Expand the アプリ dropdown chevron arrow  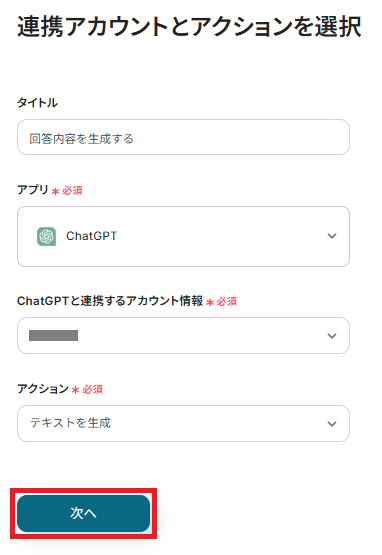tap(332, 236)
